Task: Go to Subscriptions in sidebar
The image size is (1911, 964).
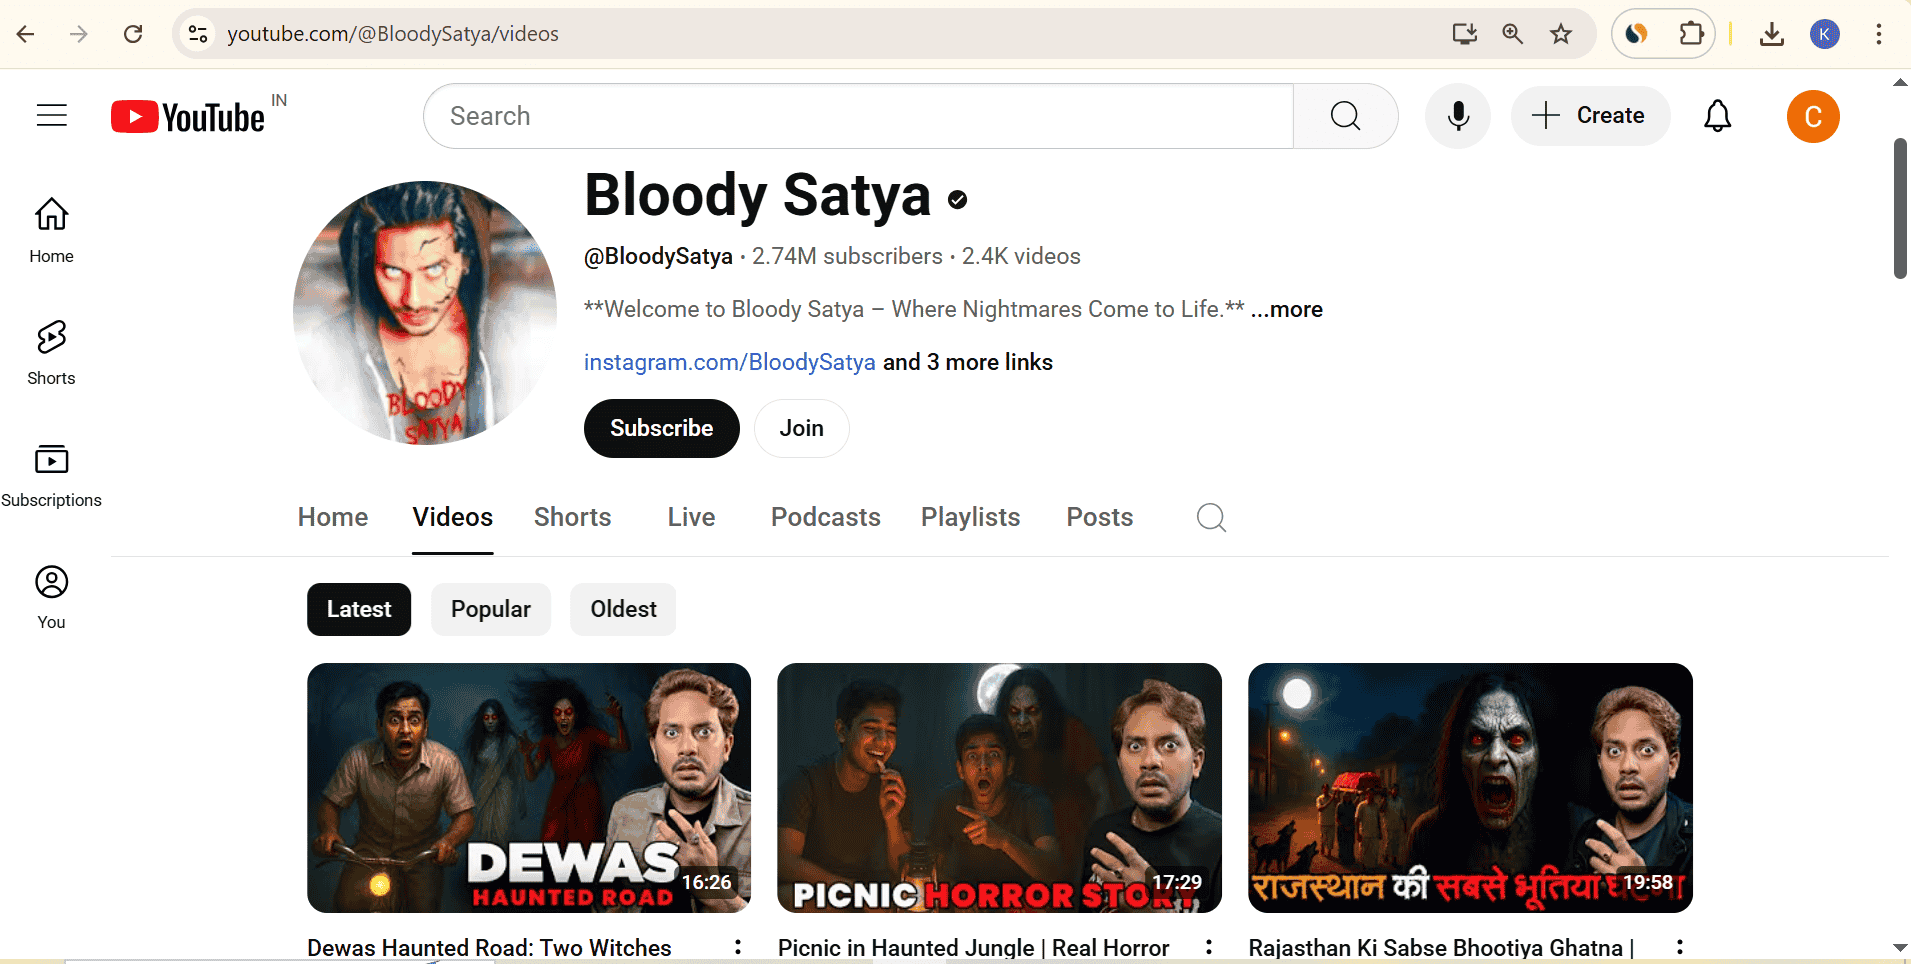Action: coord(51,475)
